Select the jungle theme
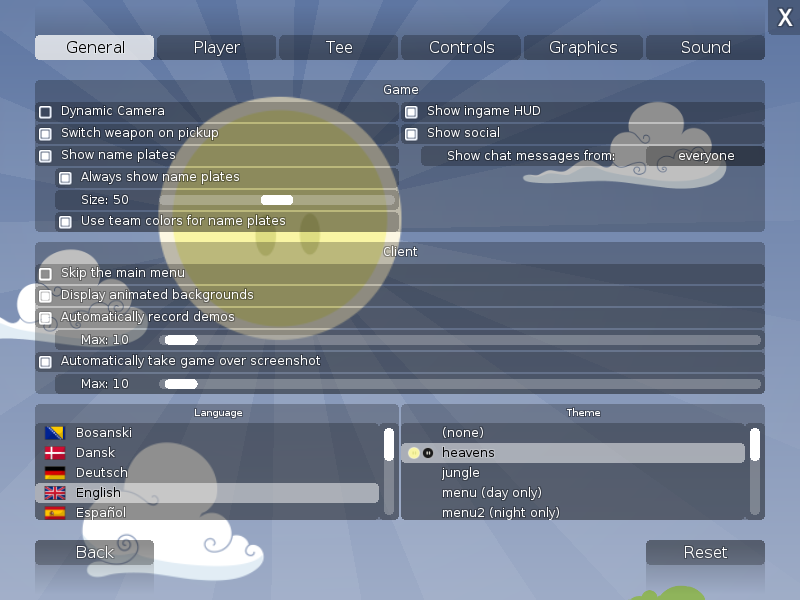The height and width of the screenshot is (600, 800). point(461,473)
